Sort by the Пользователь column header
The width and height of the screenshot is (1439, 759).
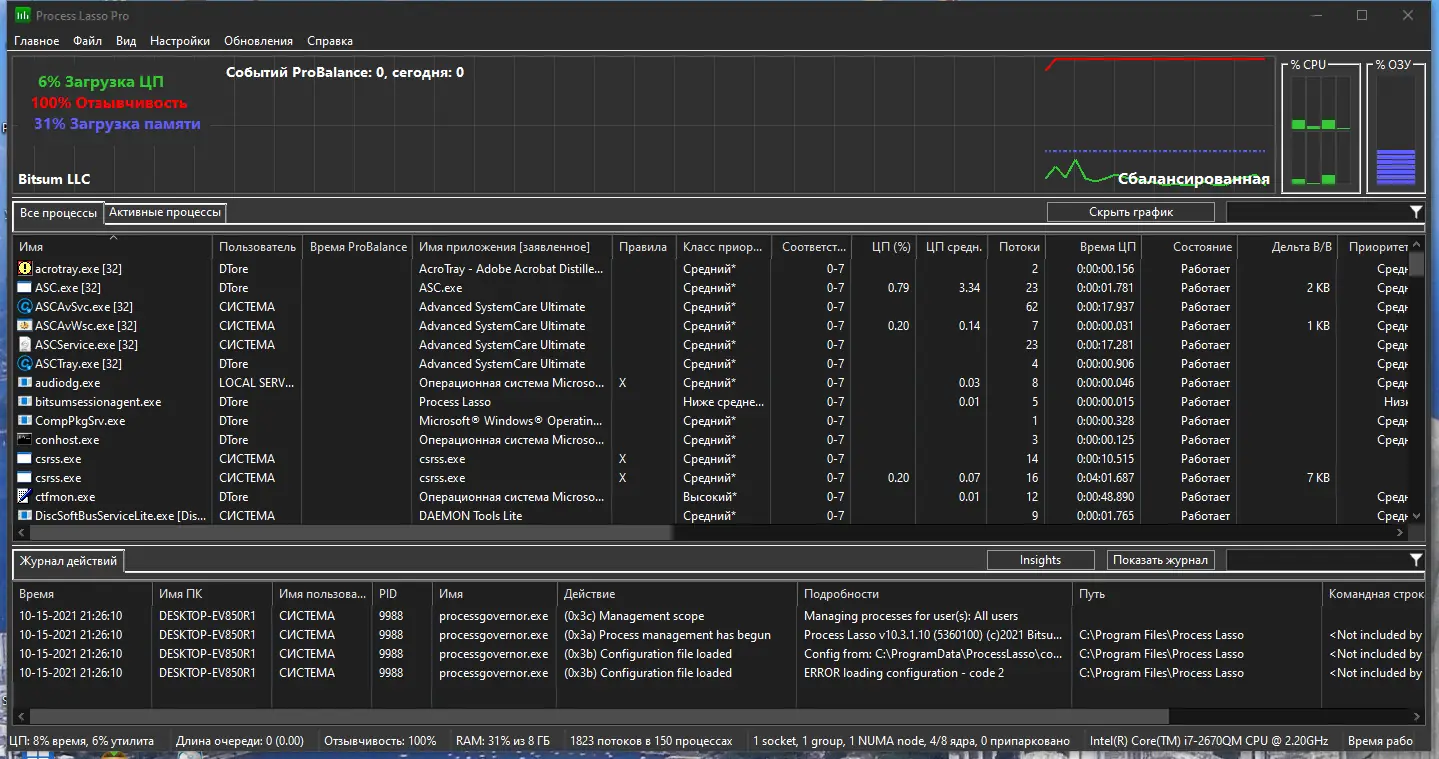258,247
